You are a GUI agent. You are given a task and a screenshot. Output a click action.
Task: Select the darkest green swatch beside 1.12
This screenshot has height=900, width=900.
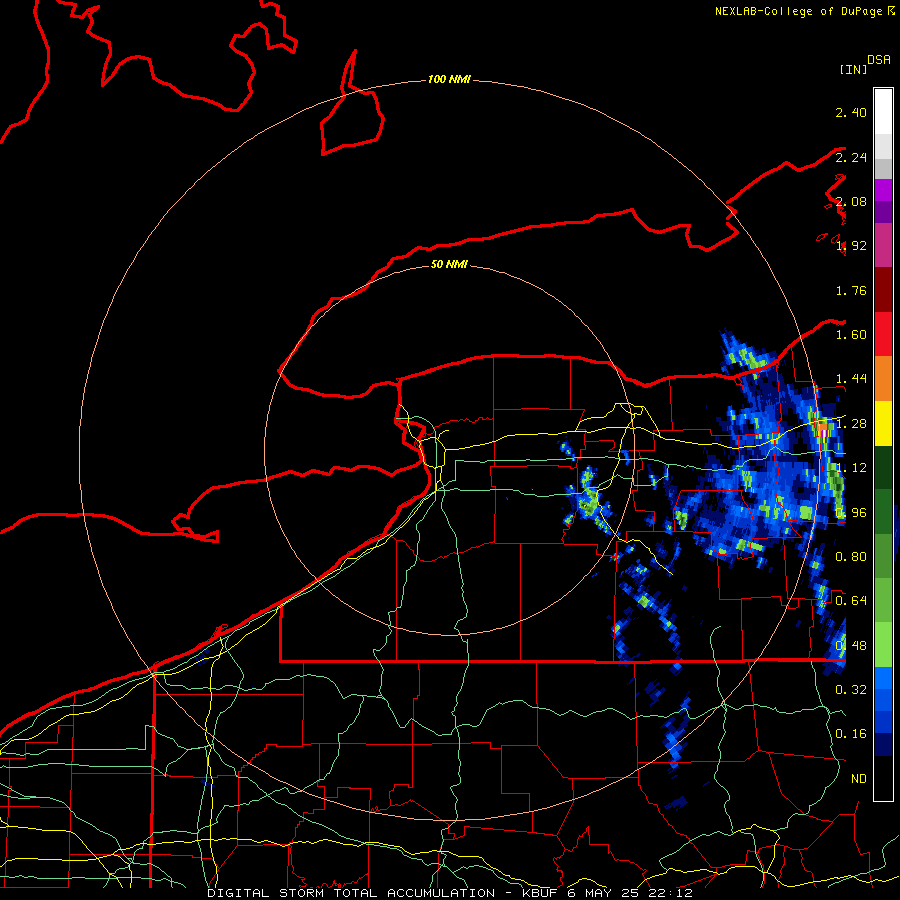pyautogui.click(x=883, y=467)
